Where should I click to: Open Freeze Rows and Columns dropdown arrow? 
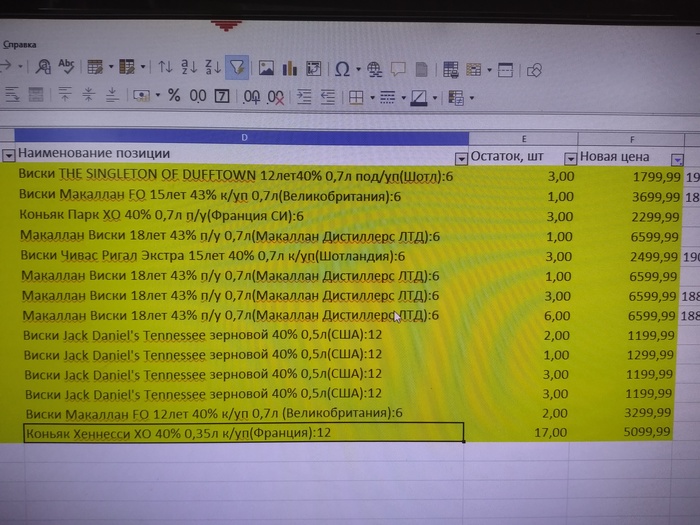[x=489, y=70]
